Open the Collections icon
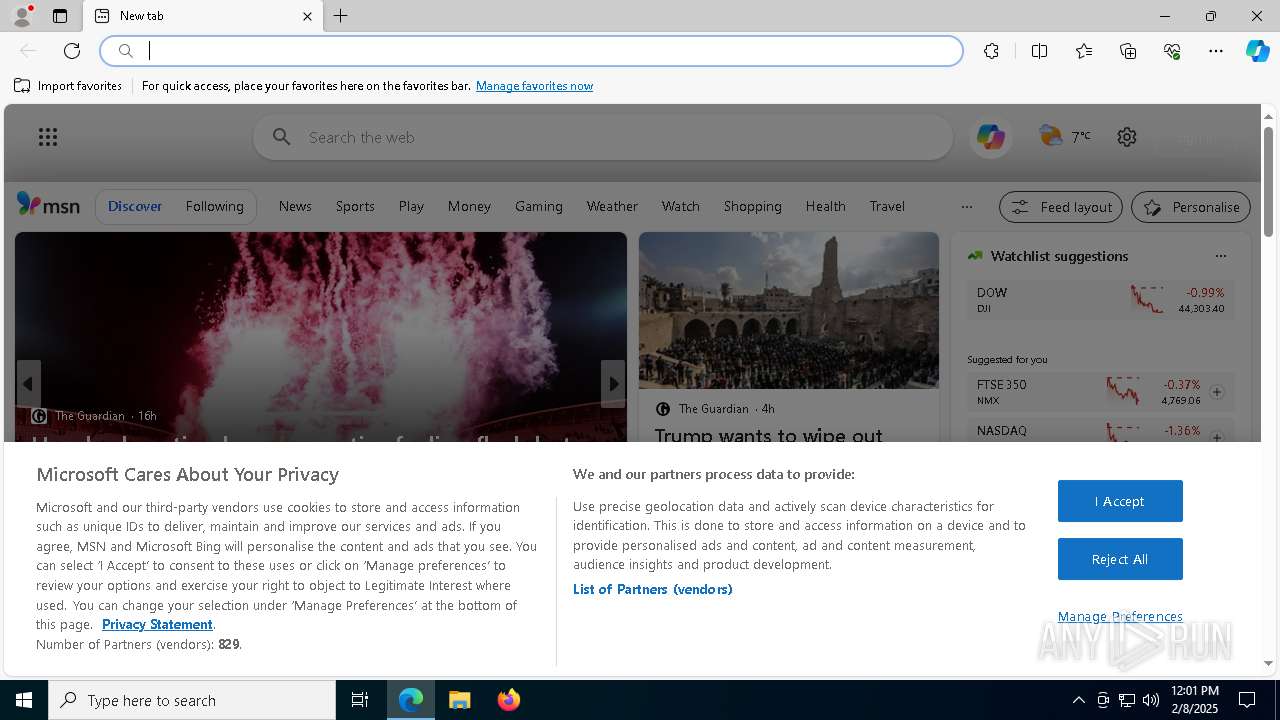1280x720 pixels. (x=1128, y=51)
